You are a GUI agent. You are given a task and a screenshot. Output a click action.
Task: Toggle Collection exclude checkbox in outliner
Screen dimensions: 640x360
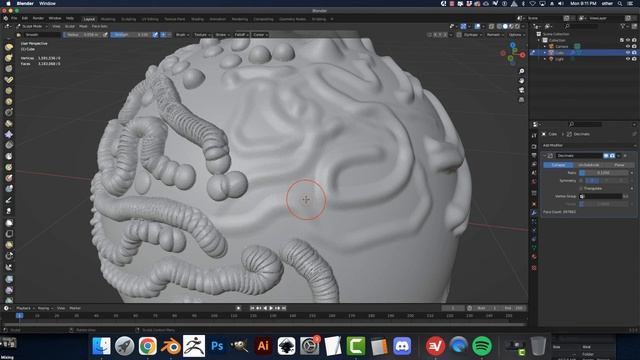click(x=622, y=40)
